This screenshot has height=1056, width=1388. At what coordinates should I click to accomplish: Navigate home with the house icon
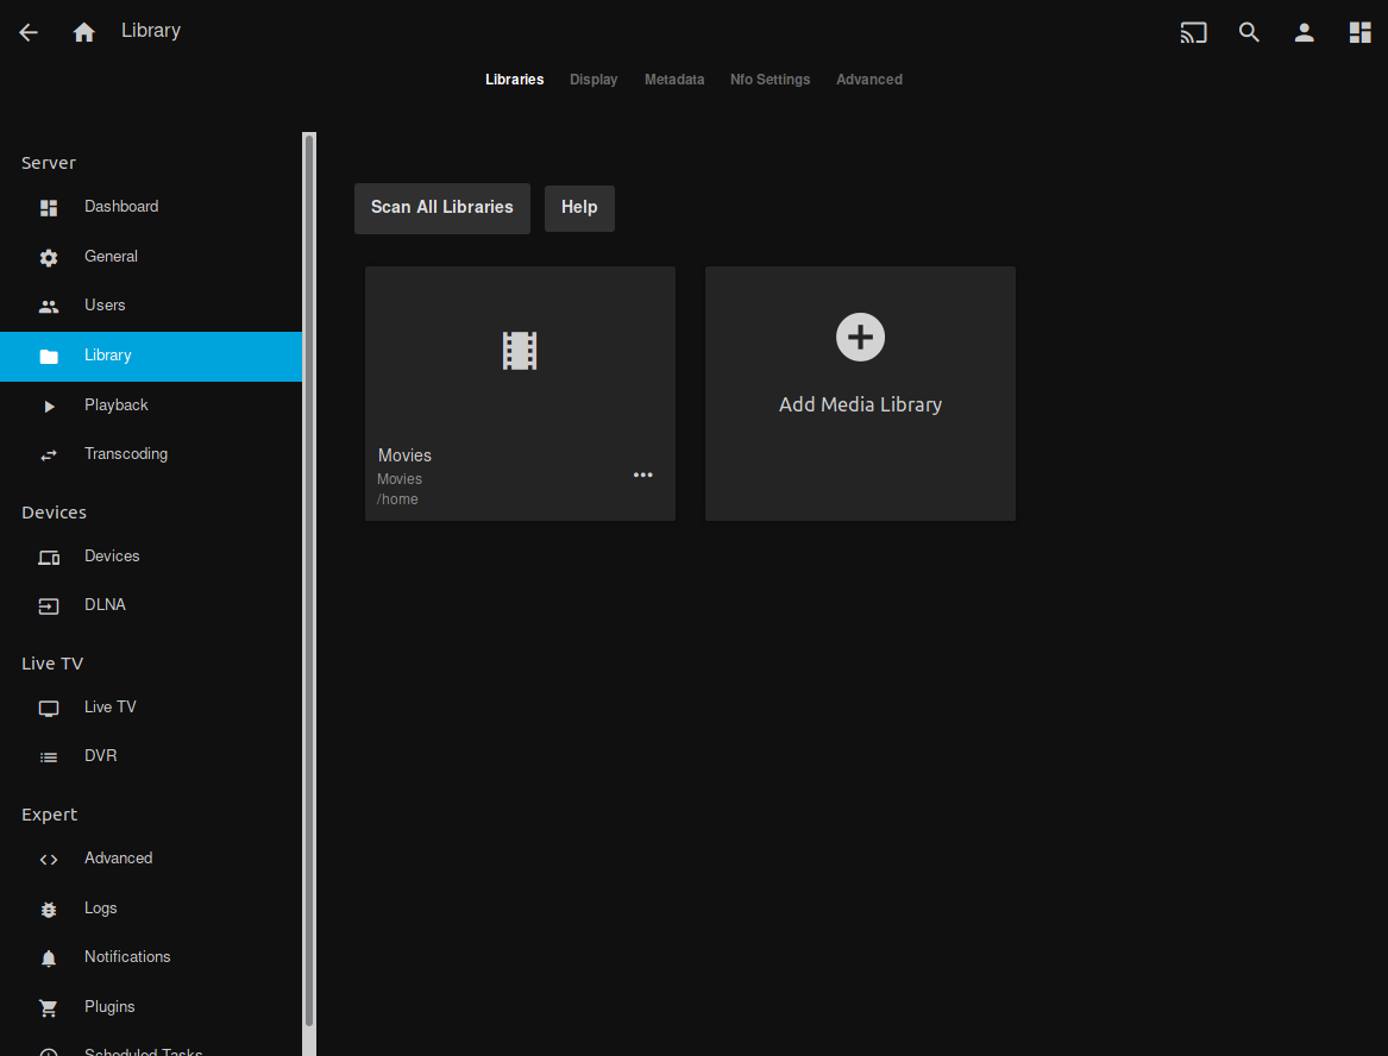tap(84, 32)
